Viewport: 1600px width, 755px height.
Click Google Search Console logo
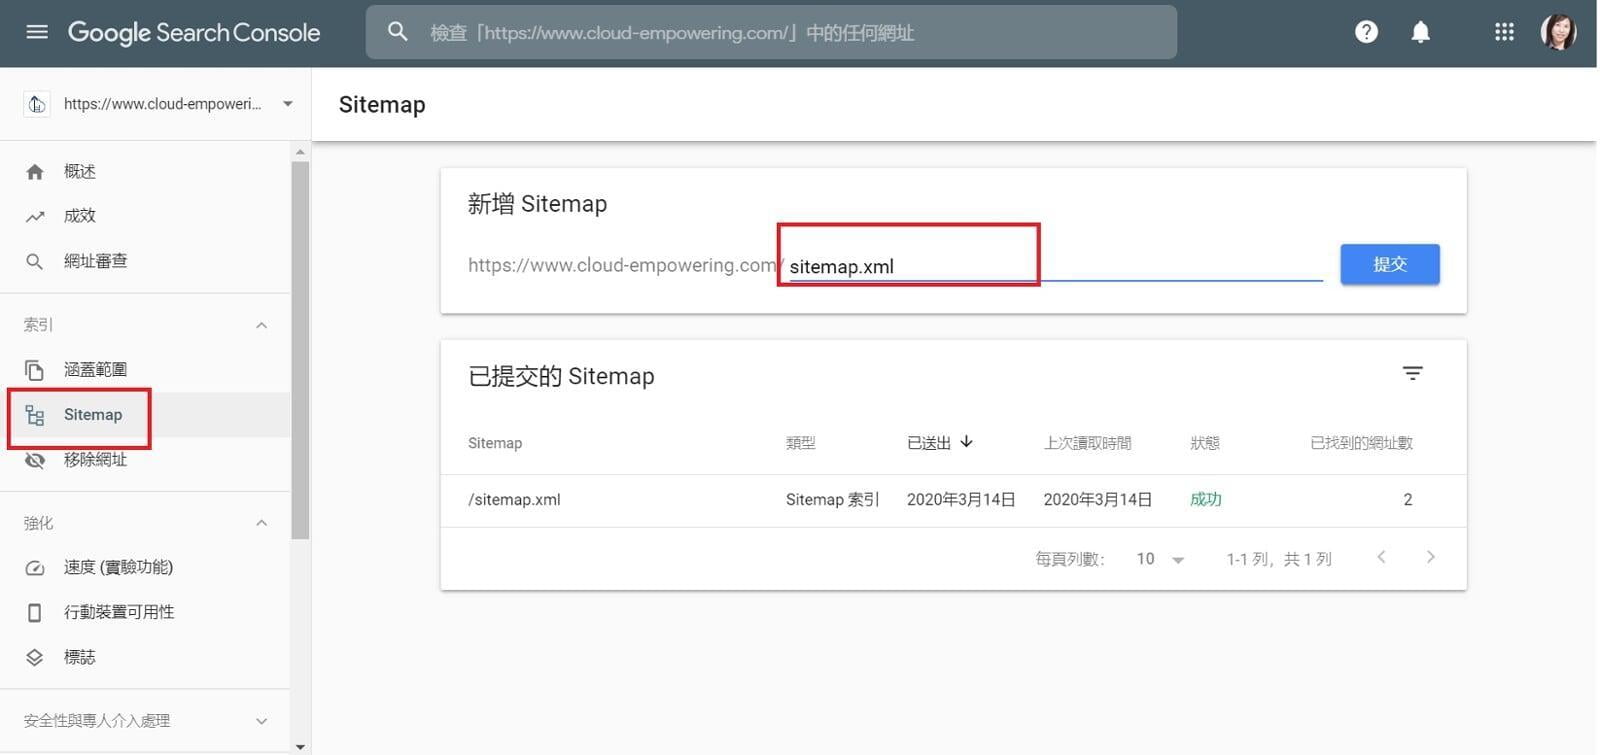194,32
